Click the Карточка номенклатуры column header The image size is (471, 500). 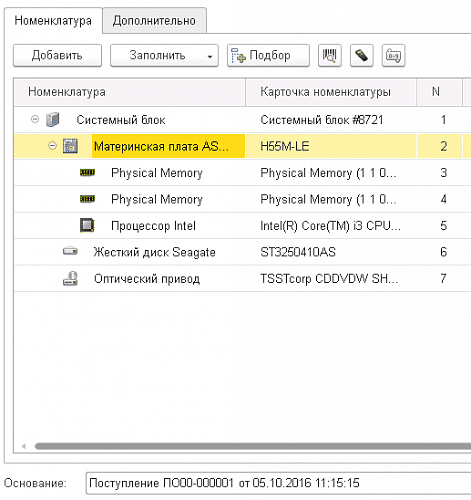point(331,92)
